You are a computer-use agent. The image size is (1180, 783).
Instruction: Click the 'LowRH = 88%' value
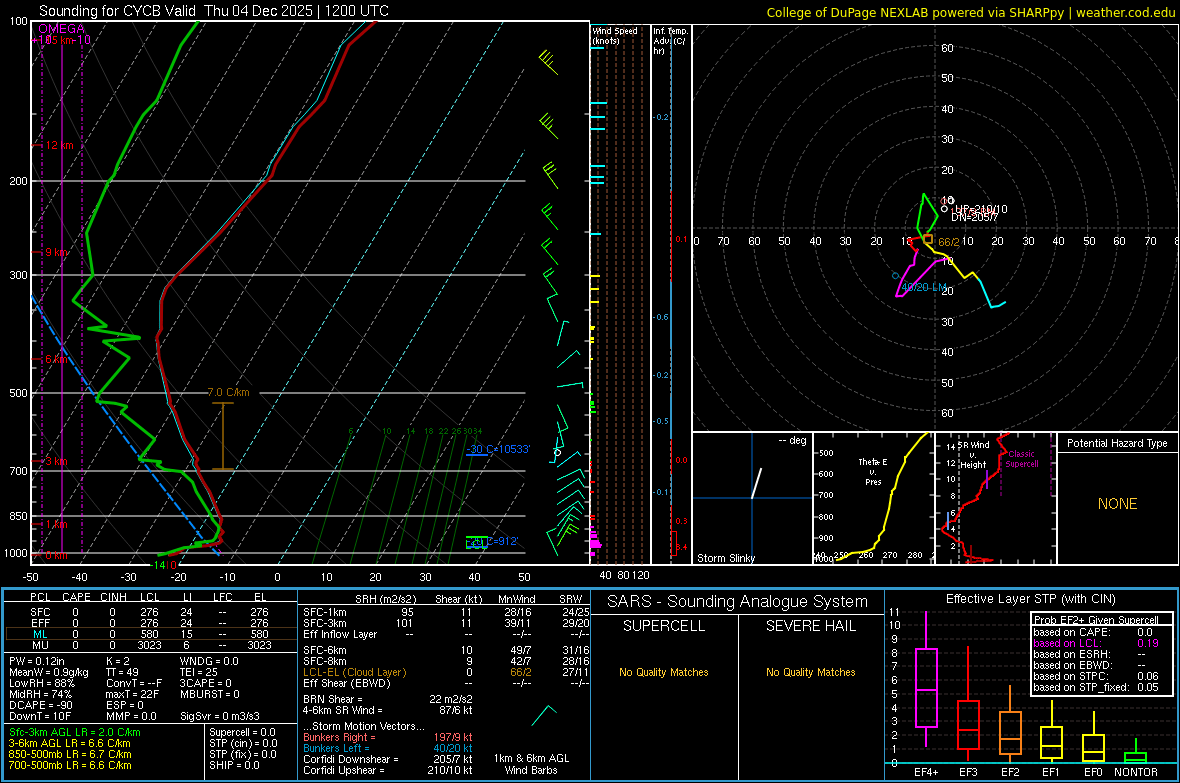coord(41,683)
